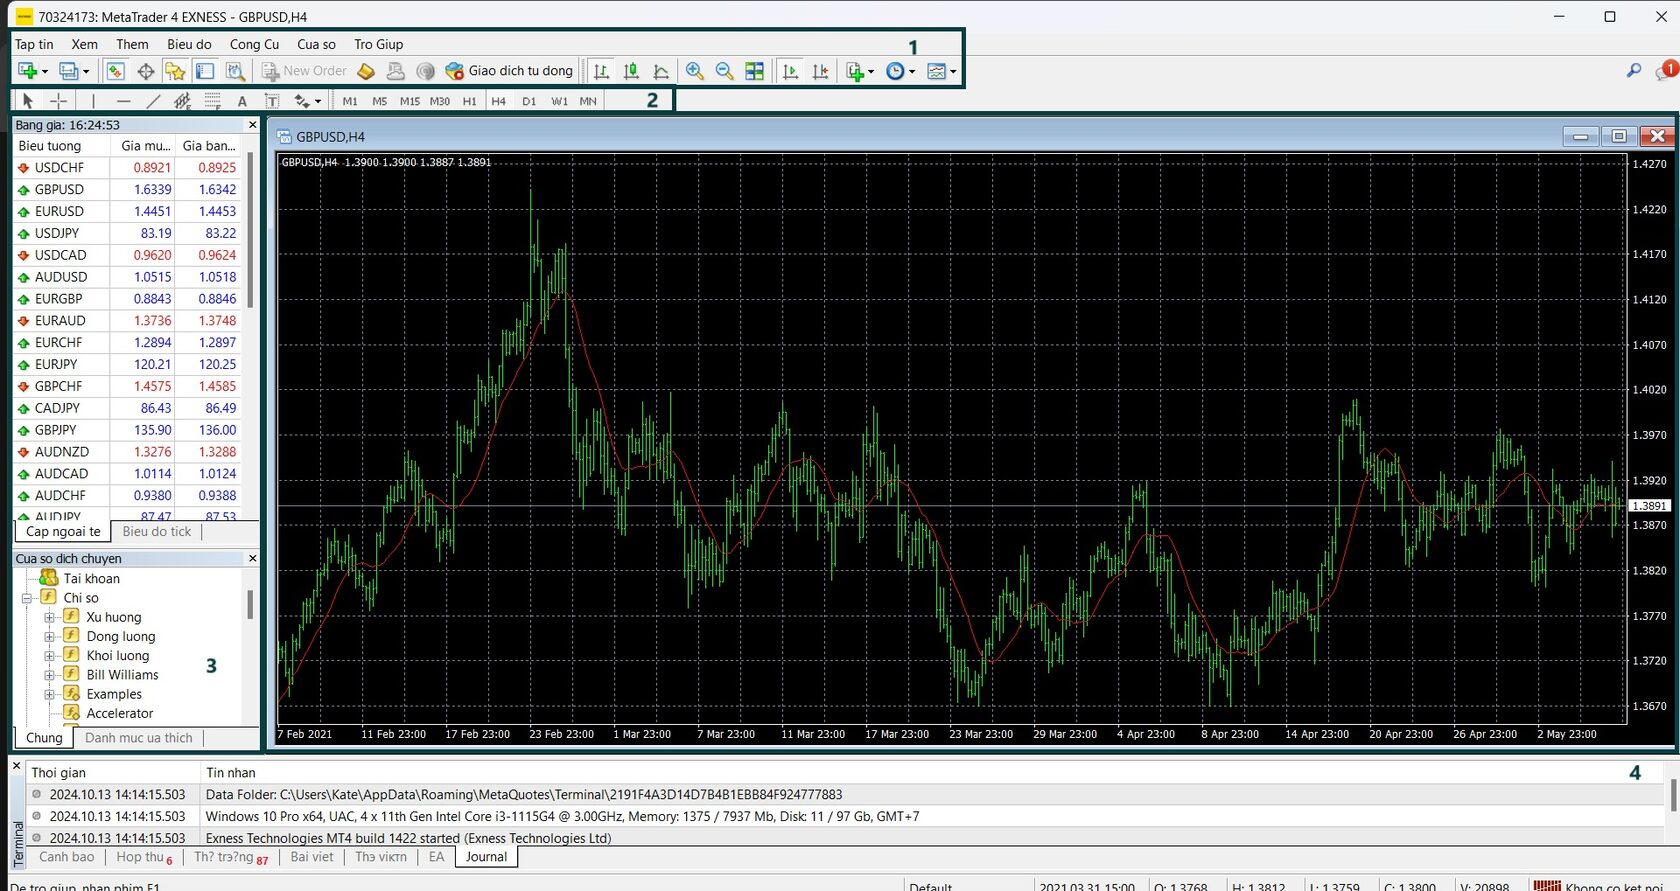This screenshot has height=891, width=1680.
Task: Select GBPJPY row in market watch
Action: (x=56, y=430)
